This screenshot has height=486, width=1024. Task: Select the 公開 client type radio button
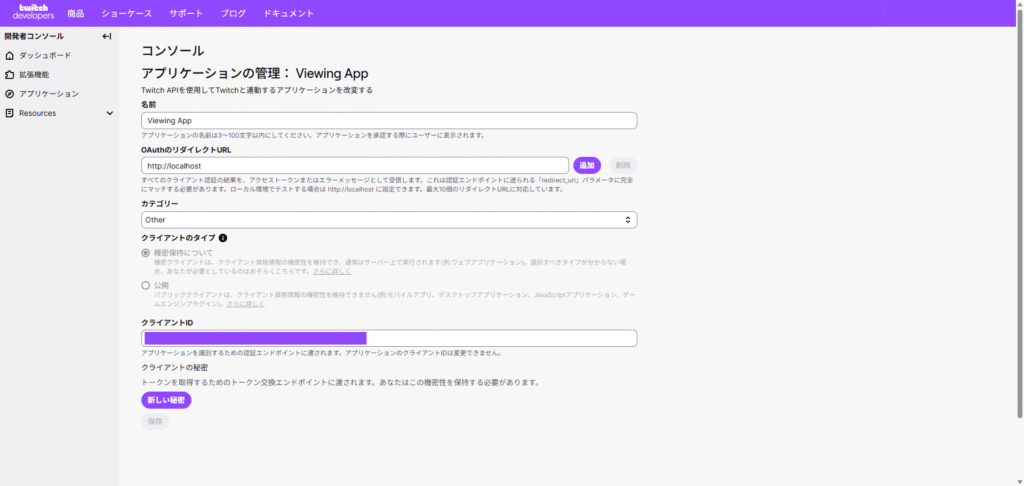(146, 285)
